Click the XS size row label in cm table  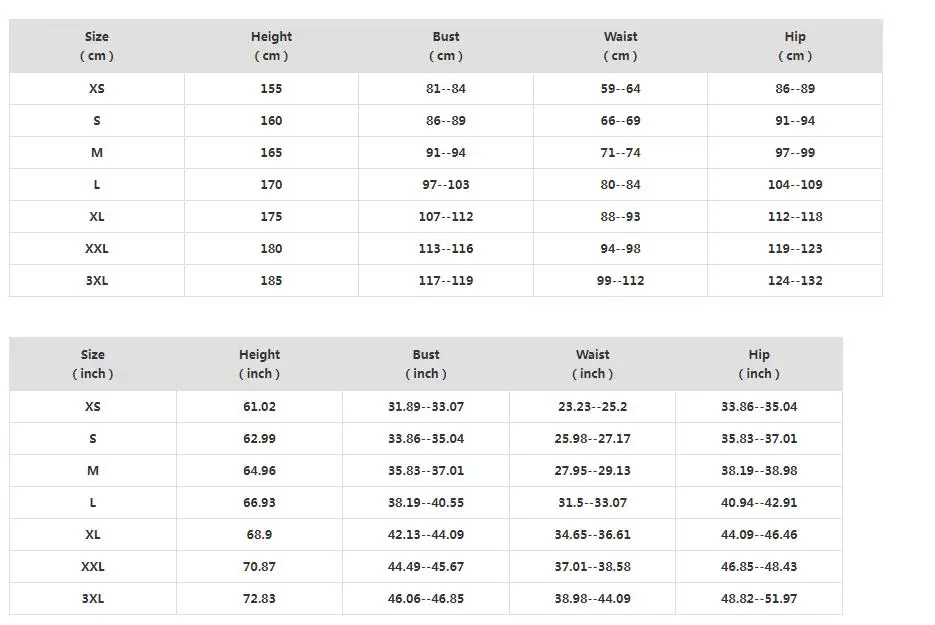[x=97, y=89]
